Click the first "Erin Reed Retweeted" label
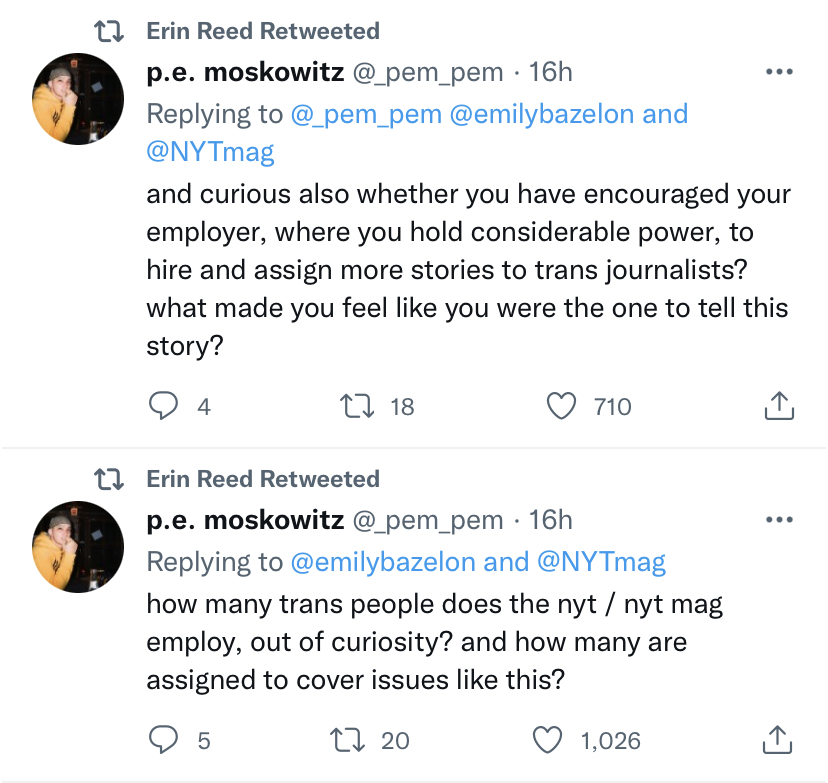The image size is (828, 783). 263,31
